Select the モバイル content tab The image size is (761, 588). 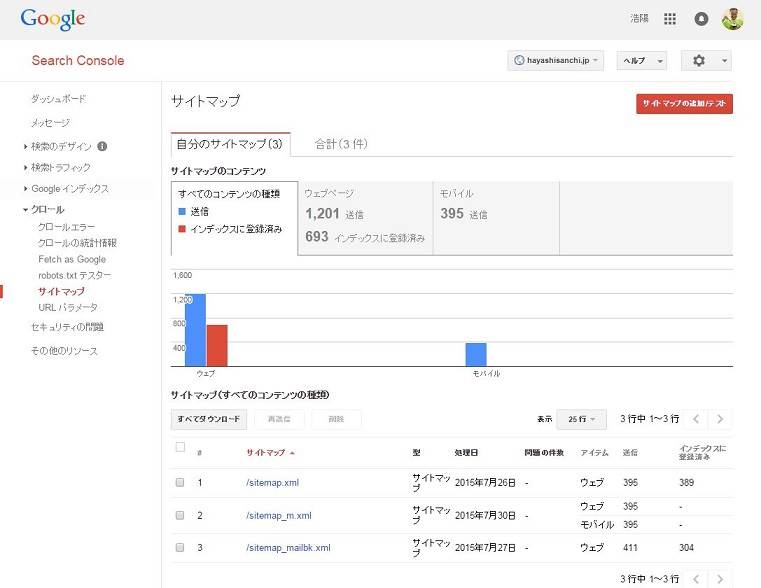tap(496, 218)
